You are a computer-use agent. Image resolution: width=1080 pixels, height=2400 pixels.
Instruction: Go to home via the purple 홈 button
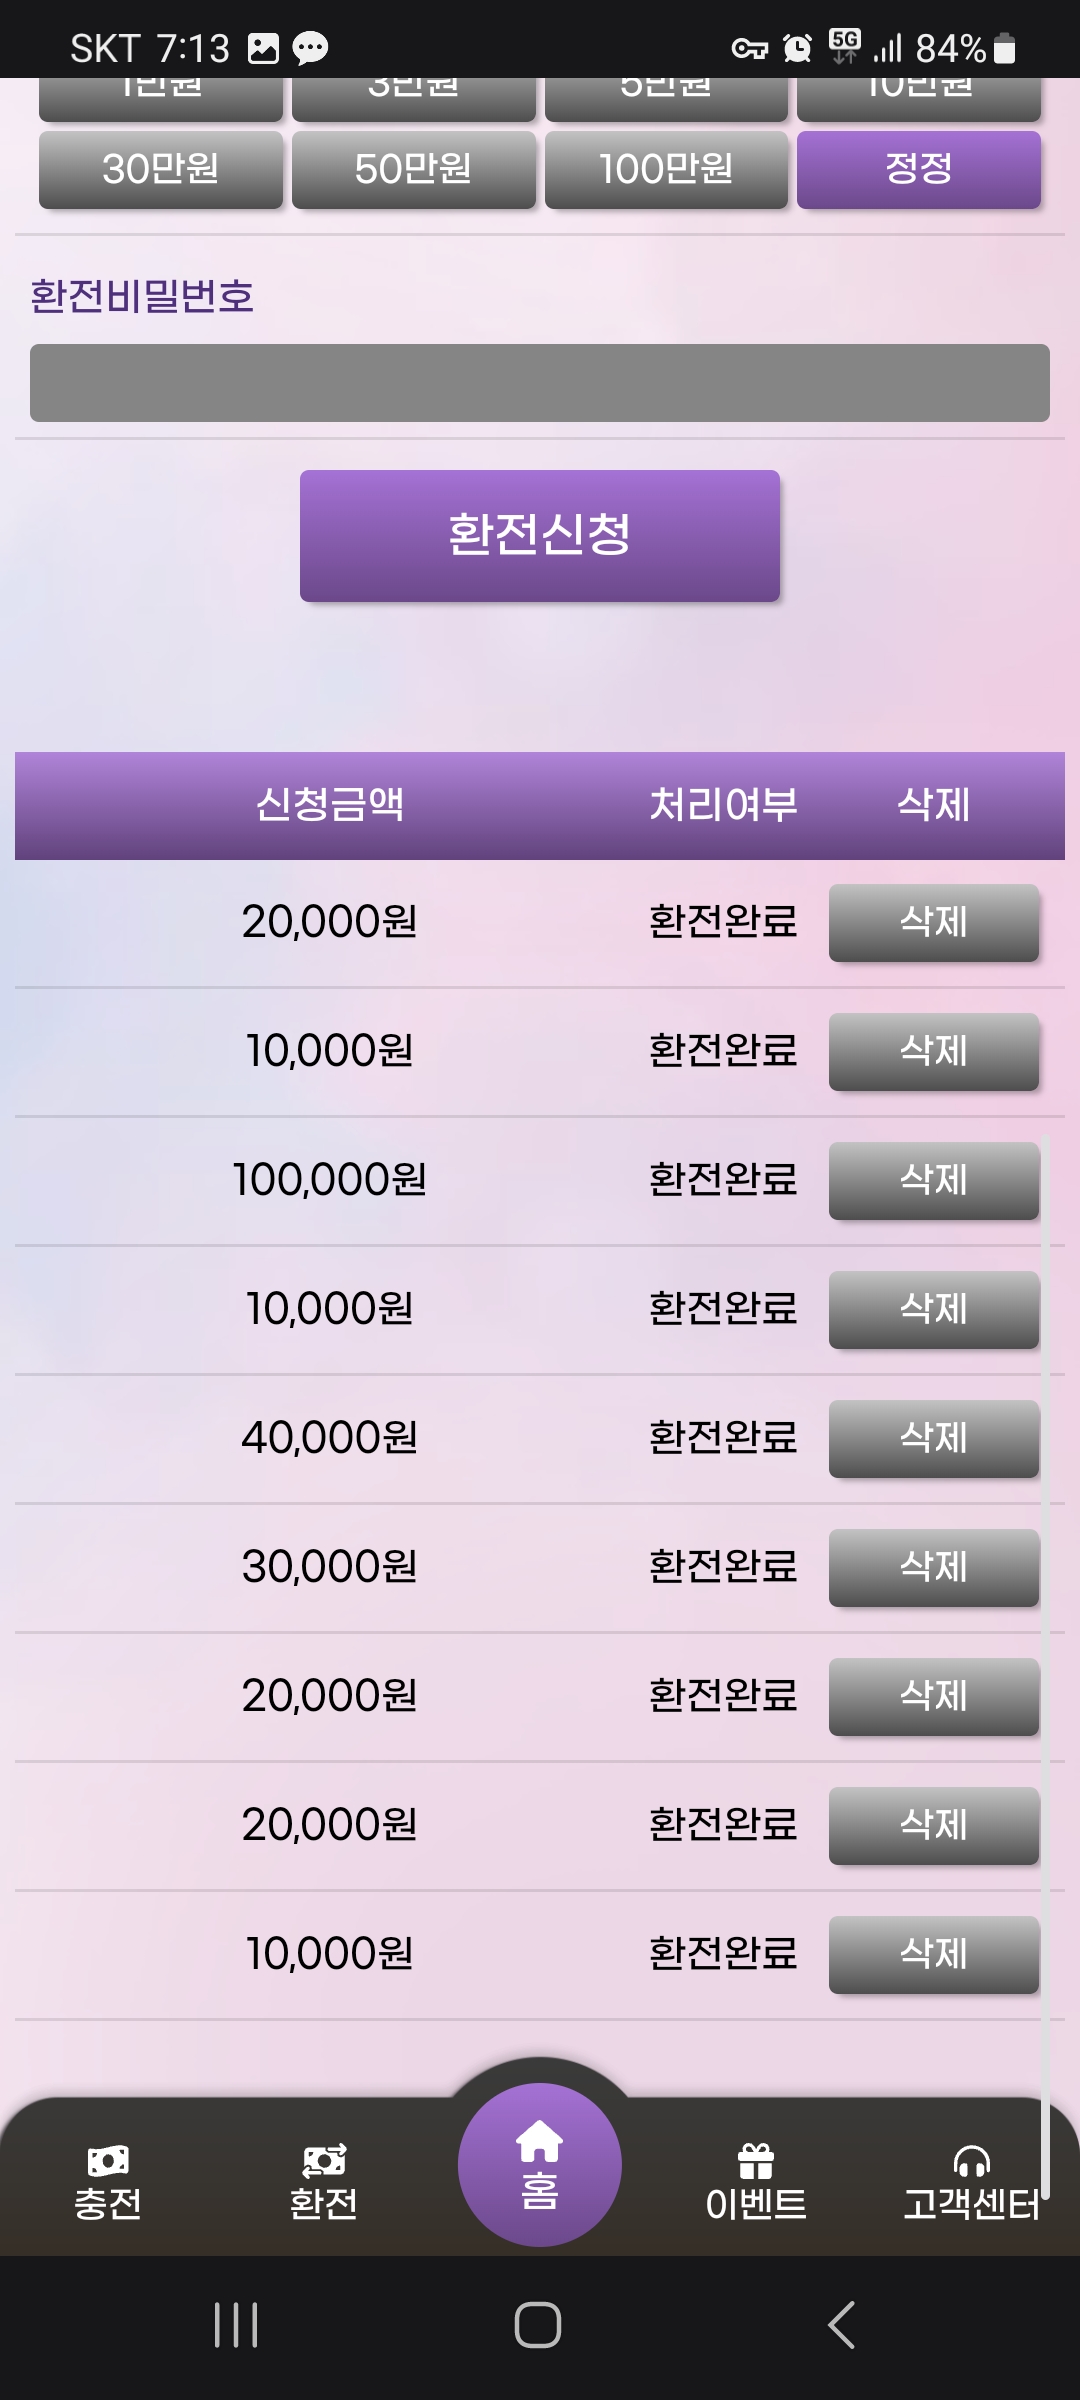tap(539, 2164)
